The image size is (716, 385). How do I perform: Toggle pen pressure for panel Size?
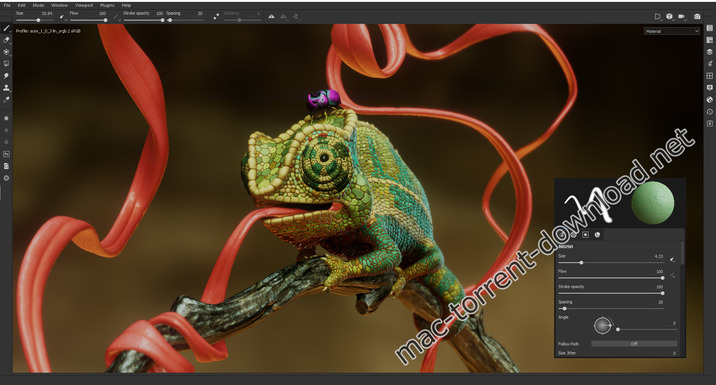tap(672, 259)
